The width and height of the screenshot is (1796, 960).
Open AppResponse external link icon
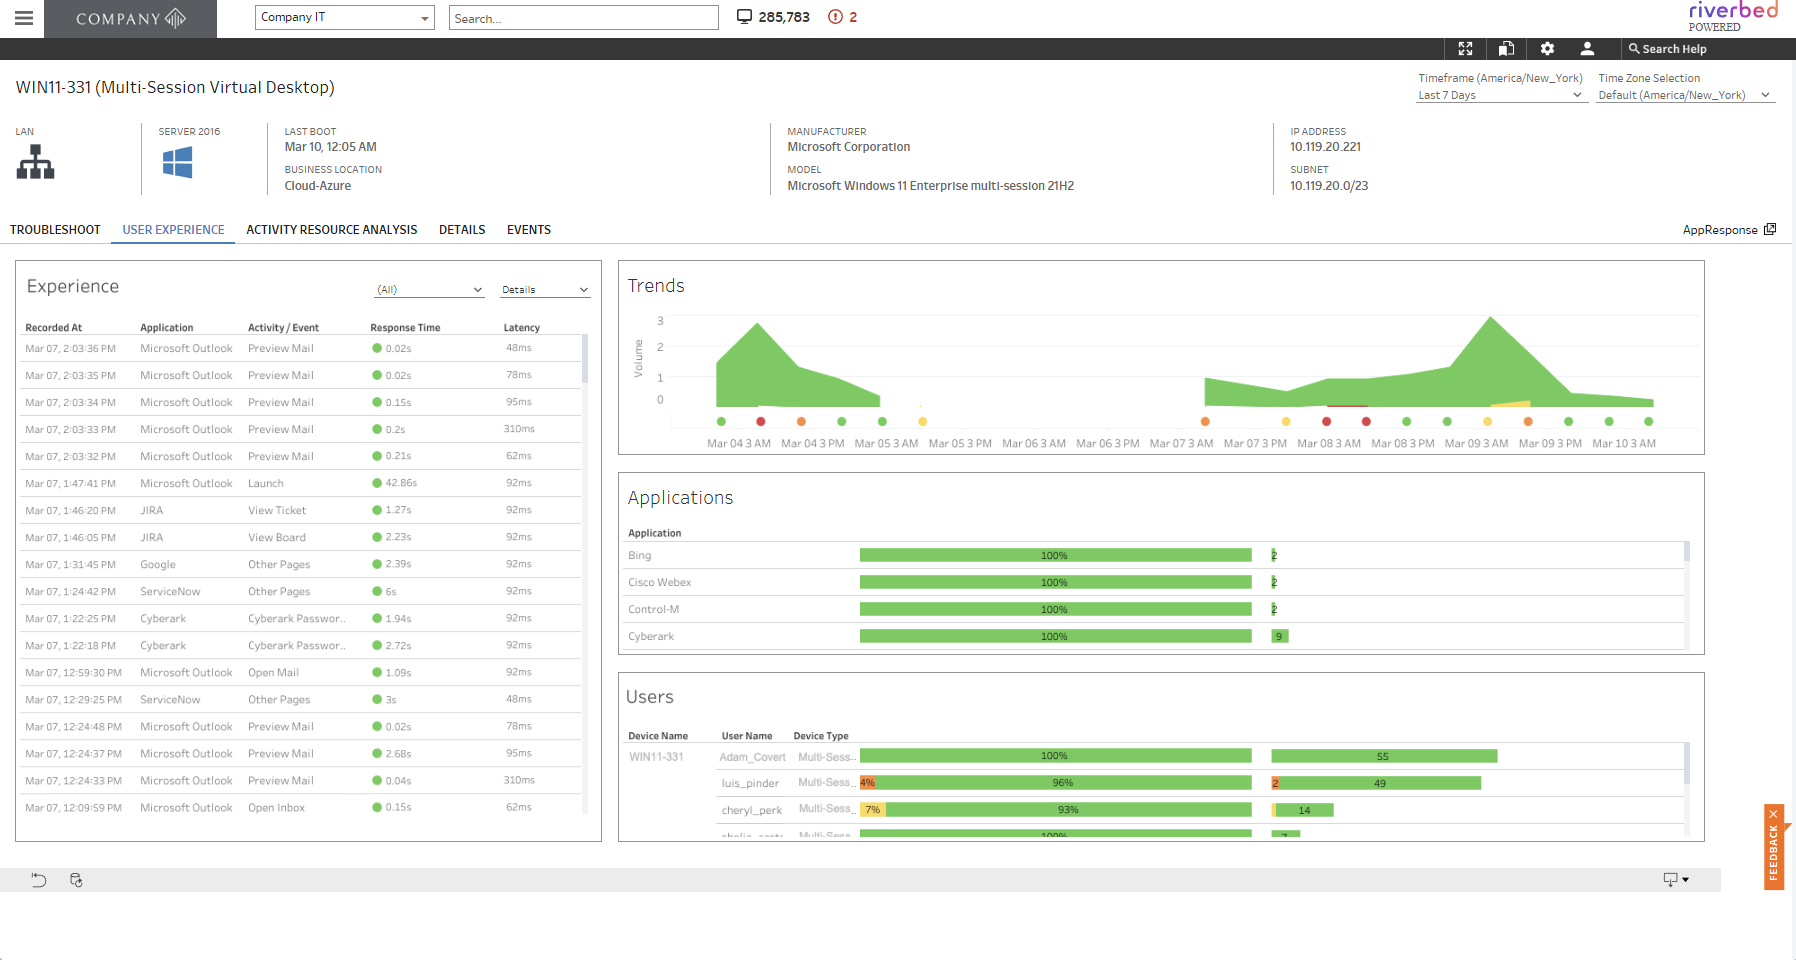1770,229
